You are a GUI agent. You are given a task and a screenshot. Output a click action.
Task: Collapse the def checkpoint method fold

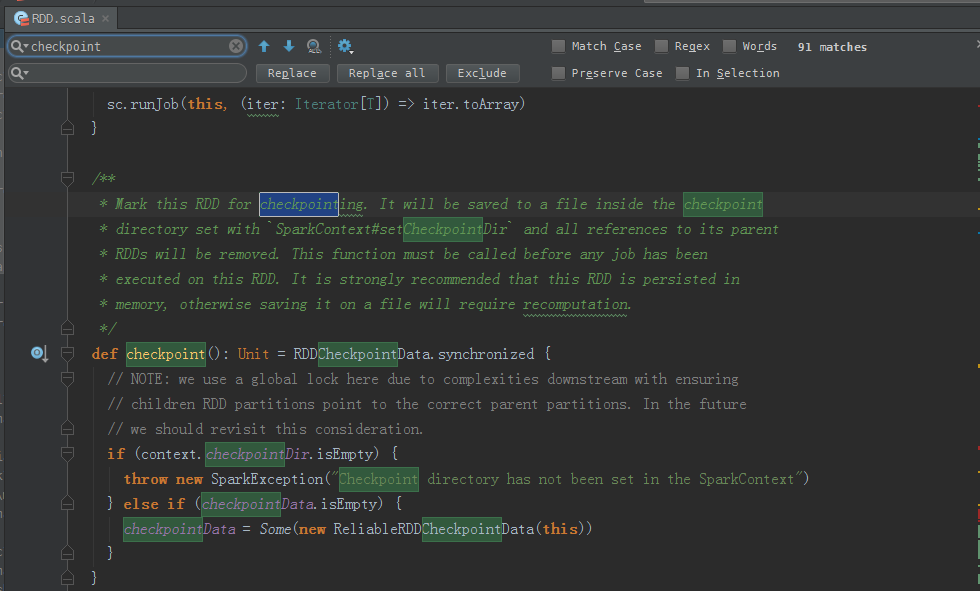tap(68, 354)
